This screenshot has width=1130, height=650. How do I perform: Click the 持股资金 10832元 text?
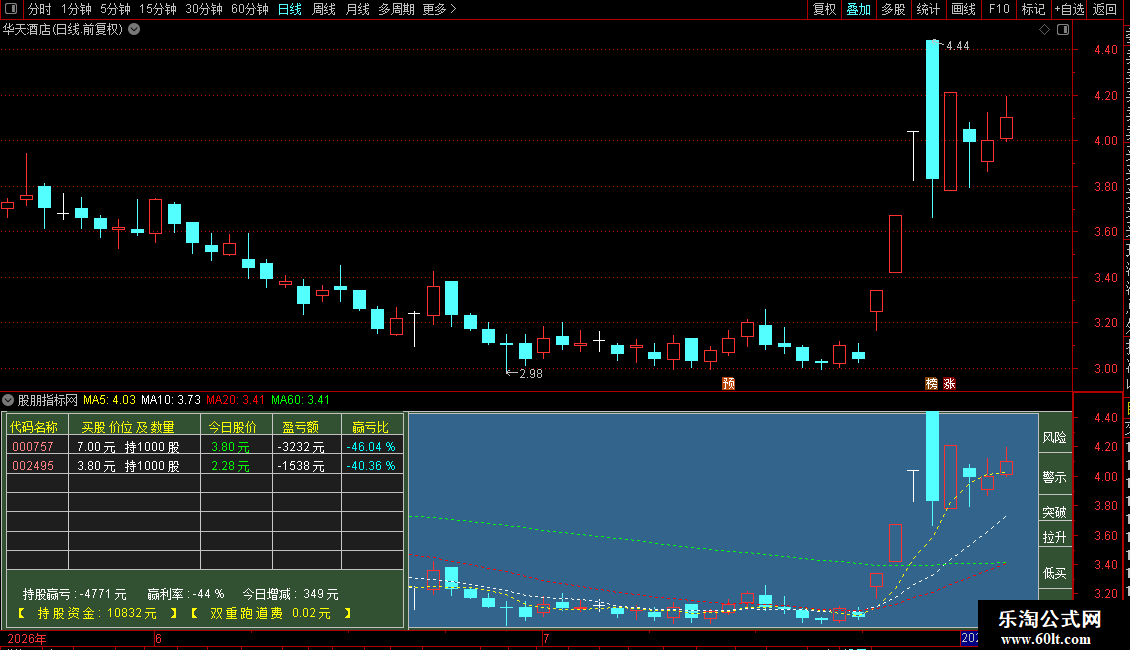[97, 613]
